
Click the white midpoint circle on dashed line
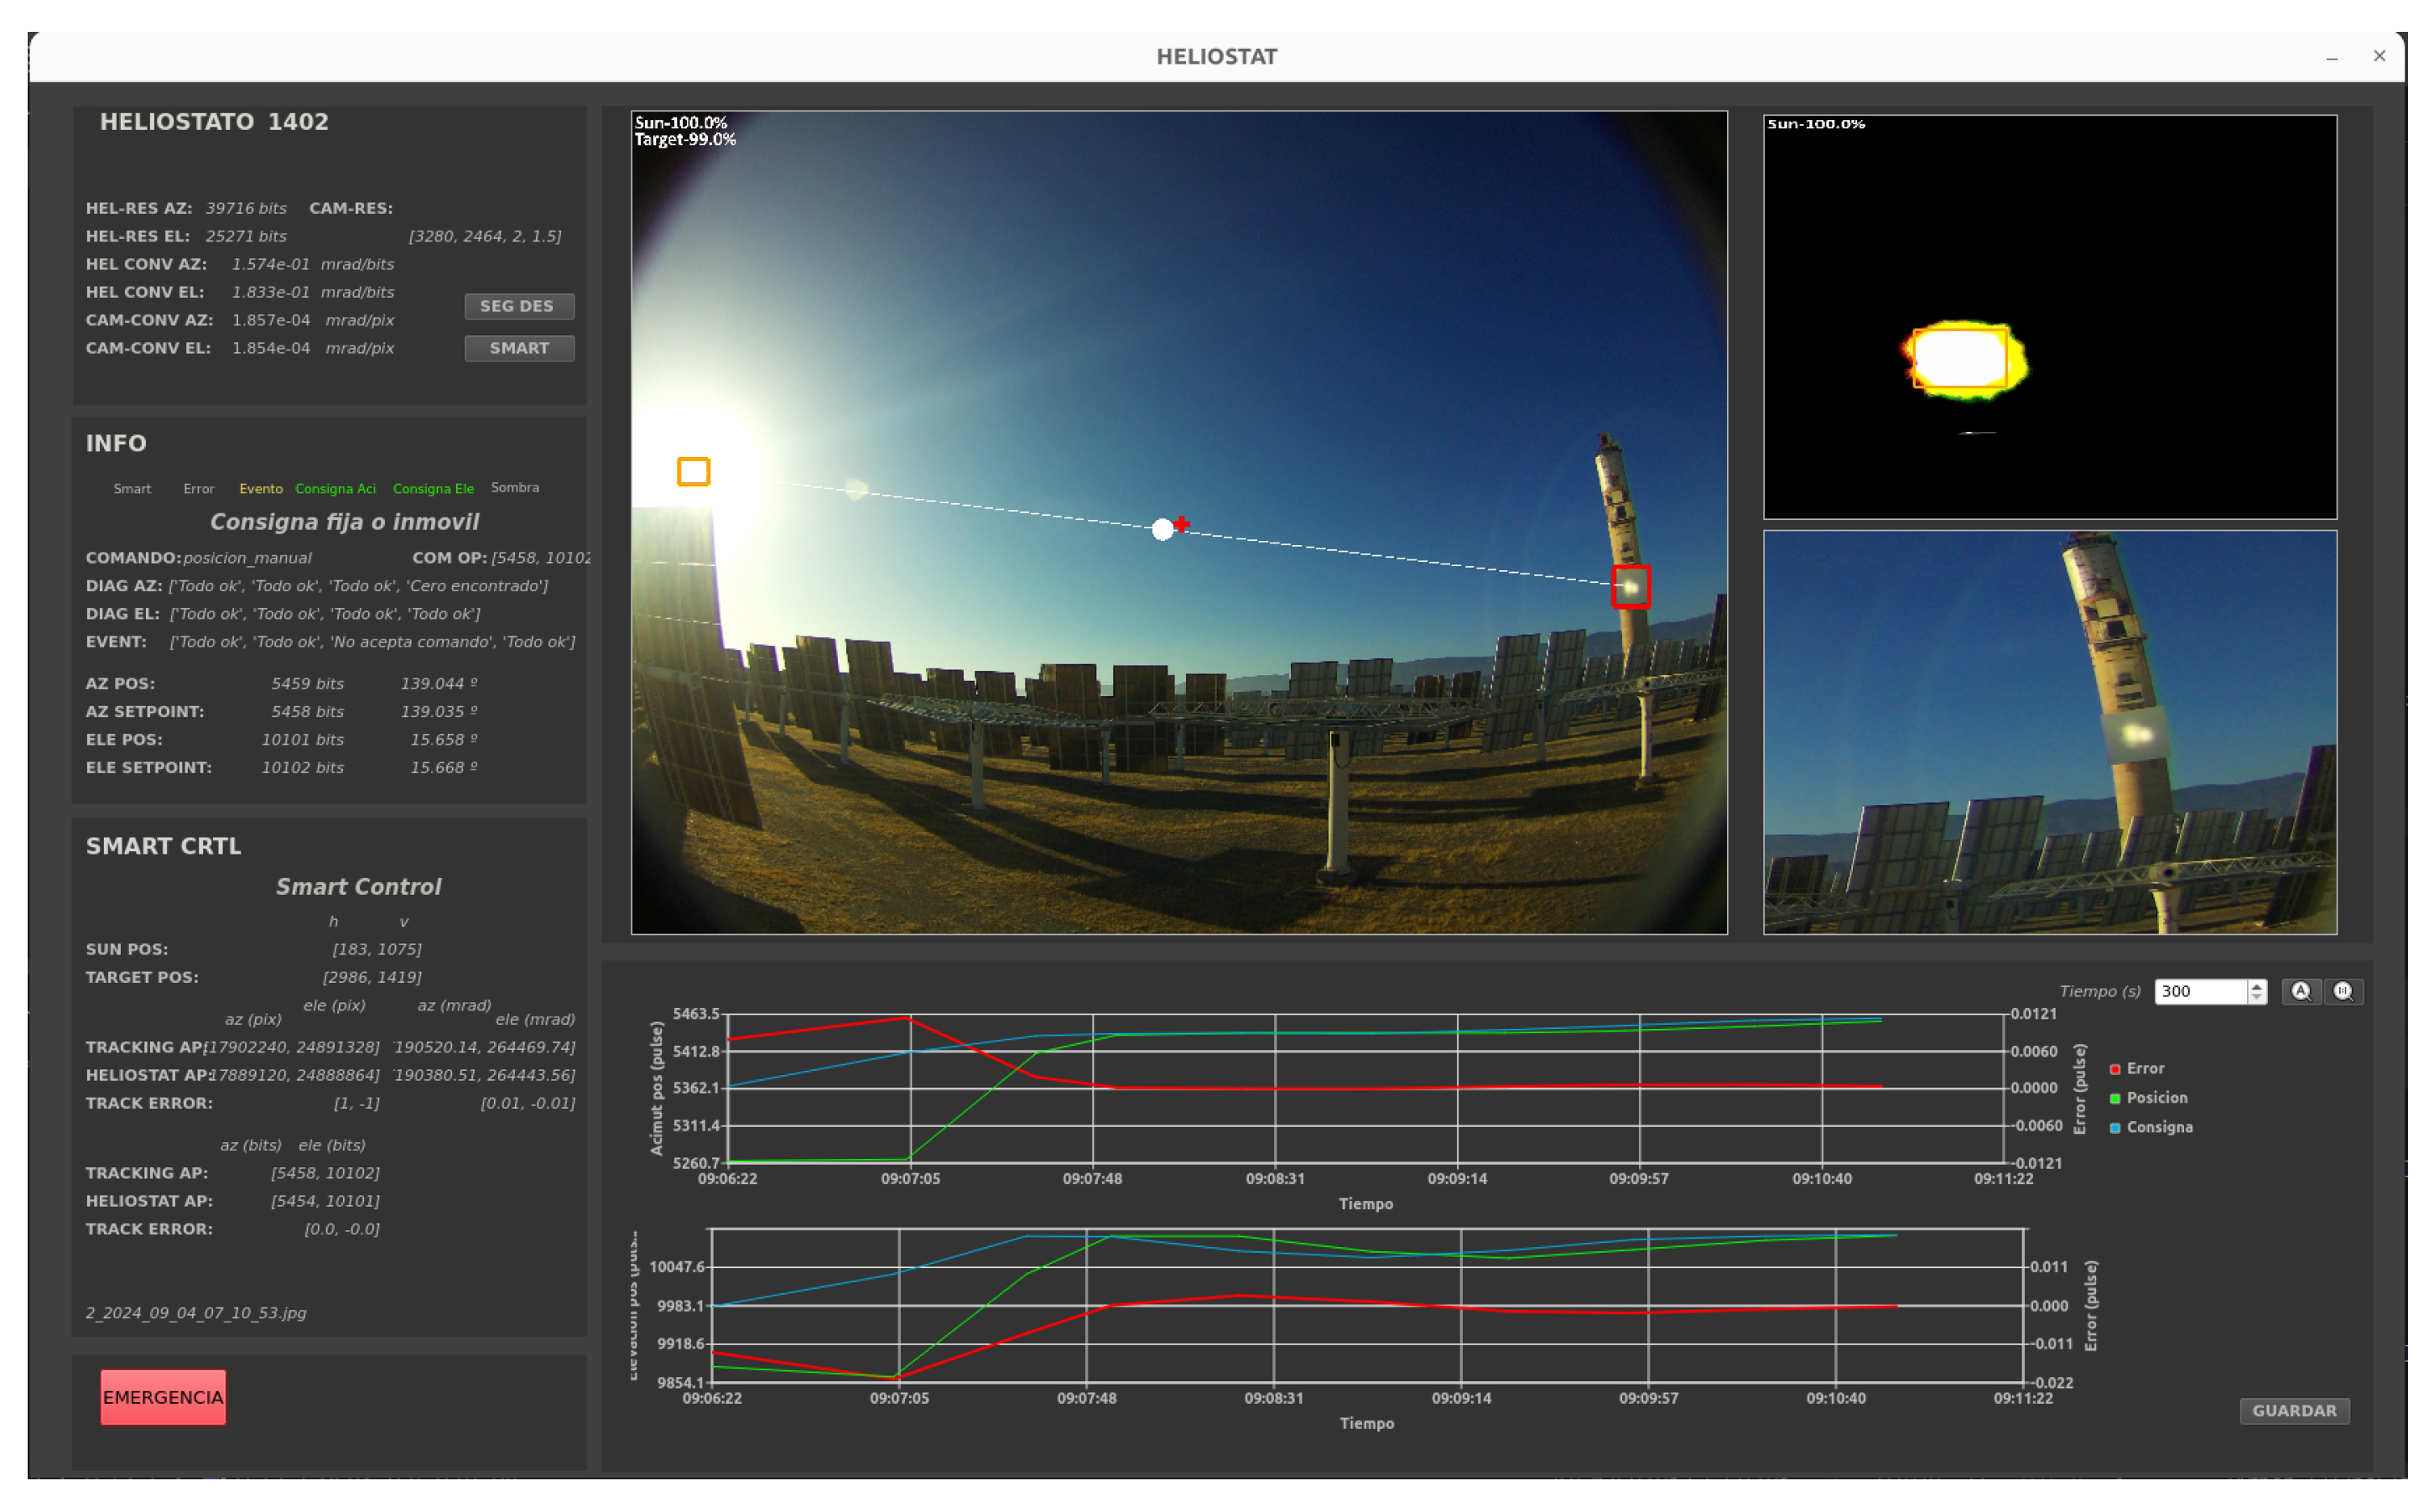1162,529
